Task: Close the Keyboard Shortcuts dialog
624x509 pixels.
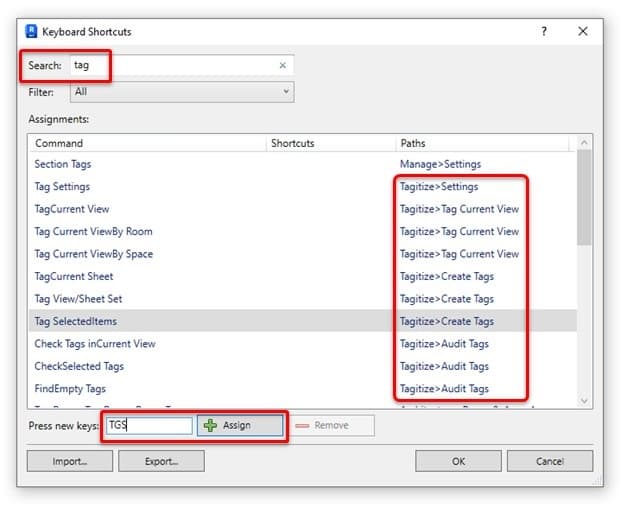Action: coord(583,31)
